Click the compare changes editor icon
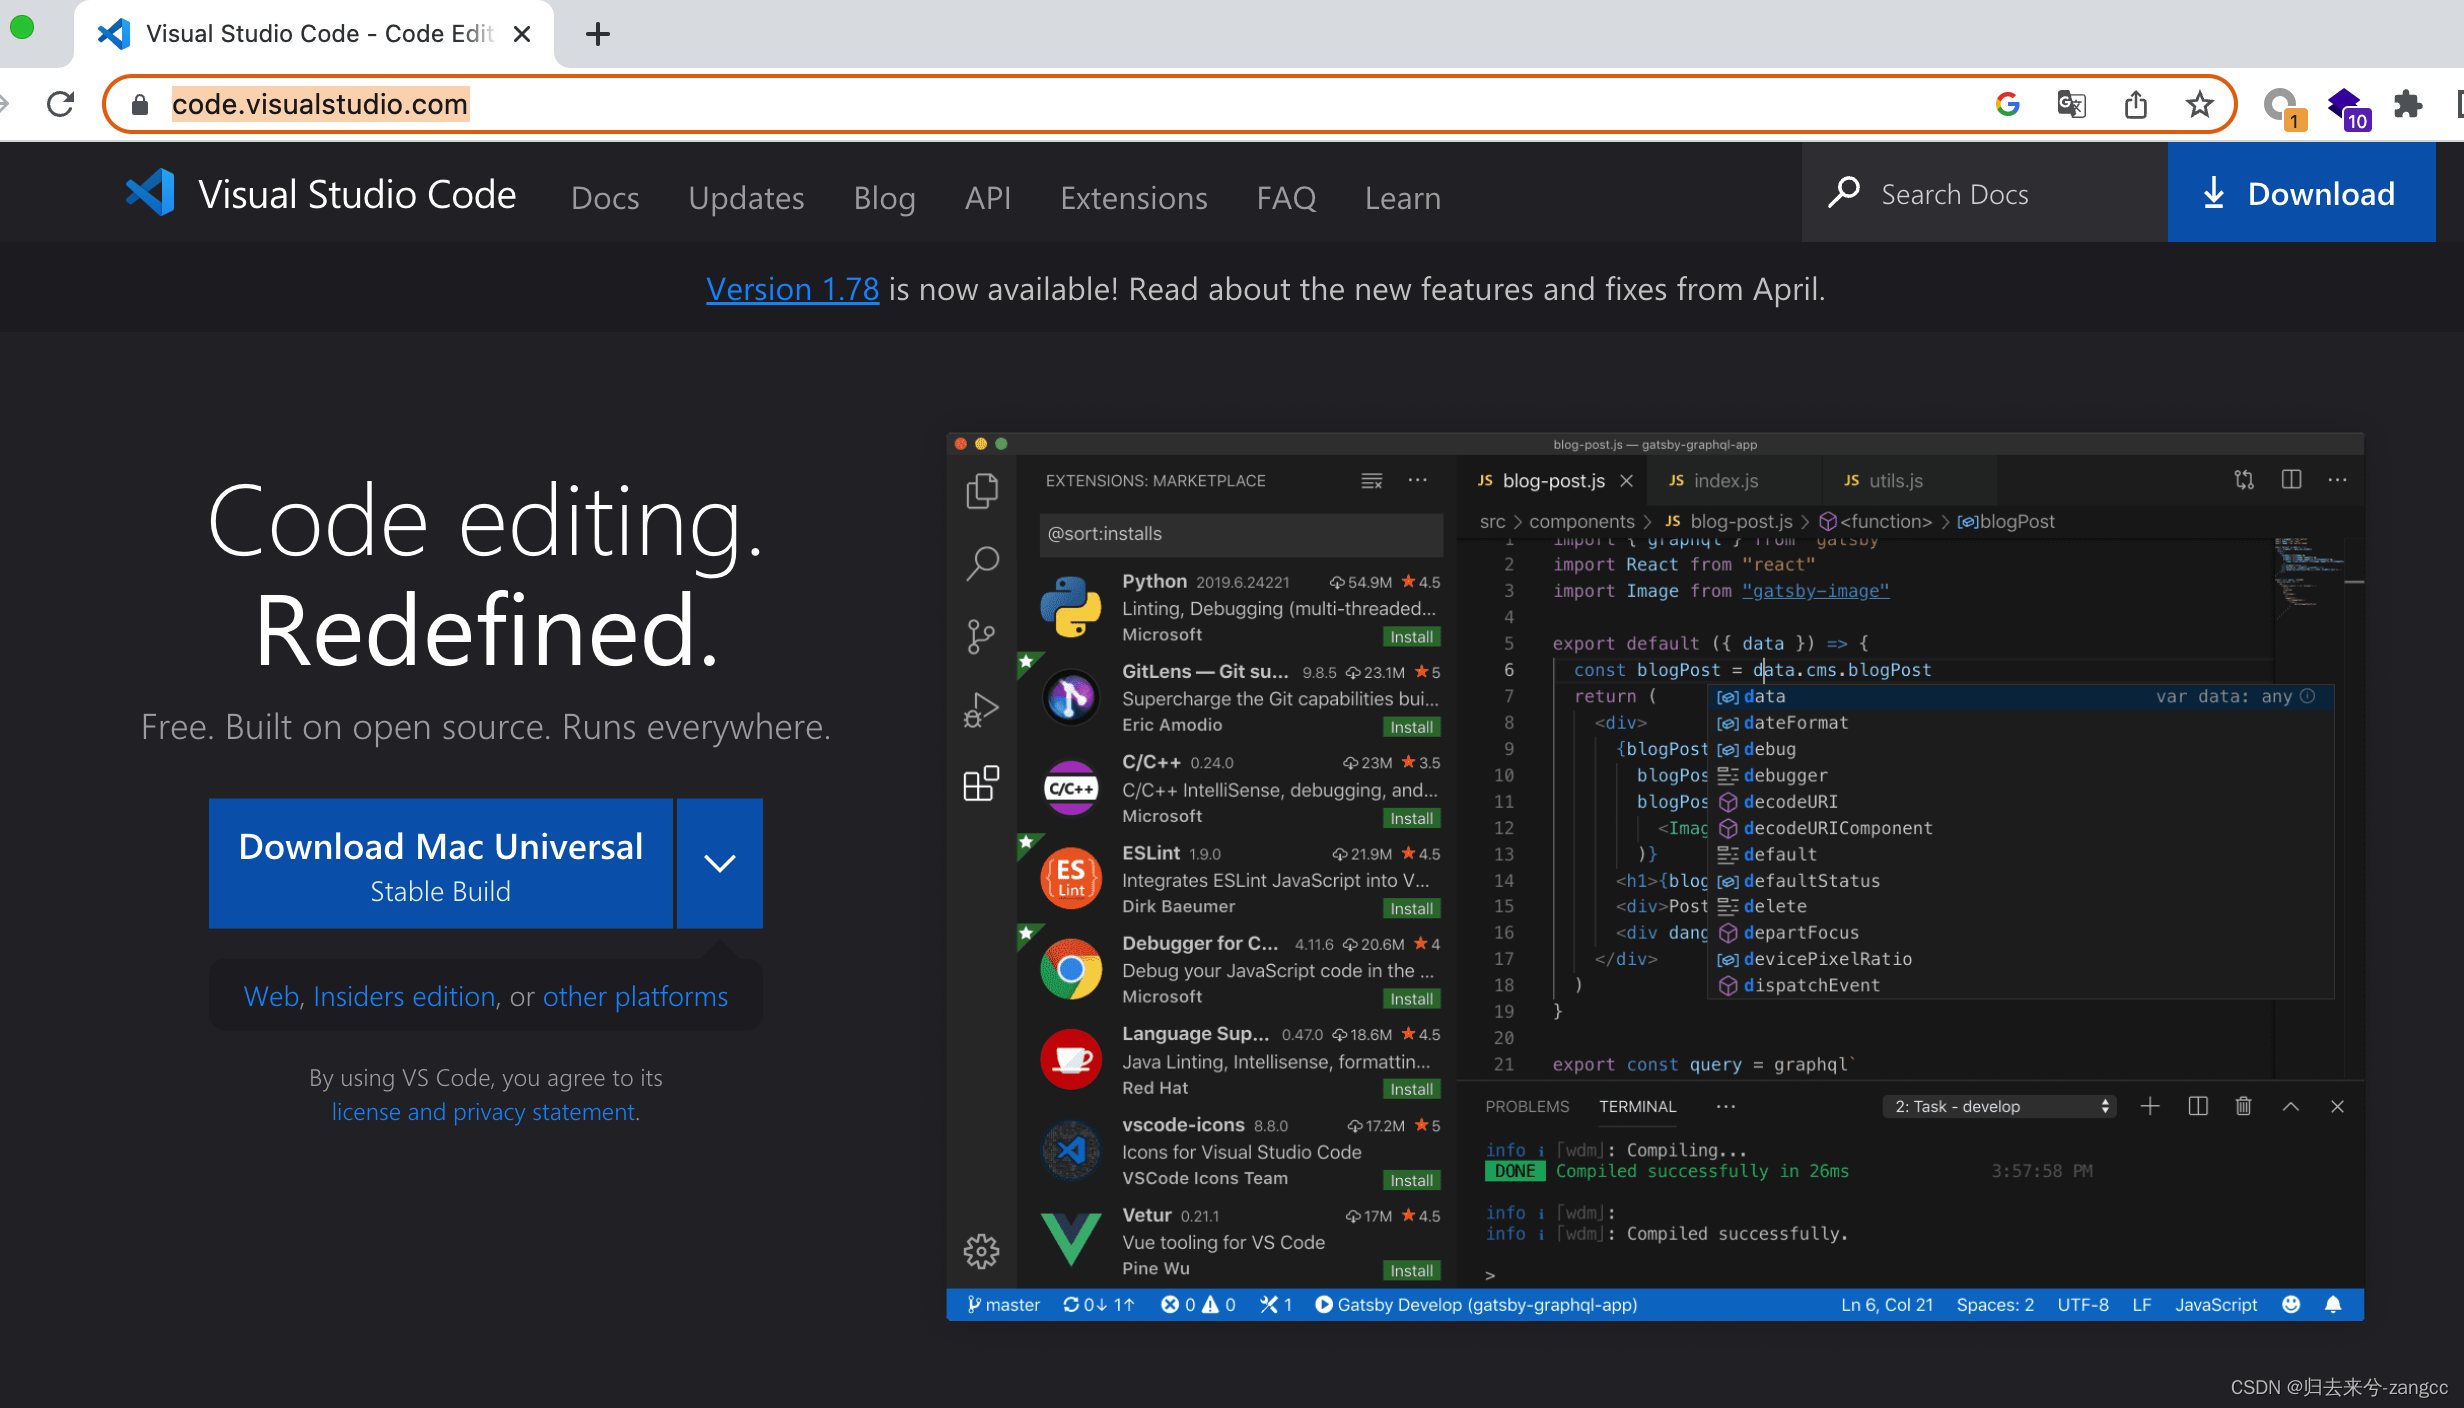The image size is (2464, 1408). (x=2244, y=480)
